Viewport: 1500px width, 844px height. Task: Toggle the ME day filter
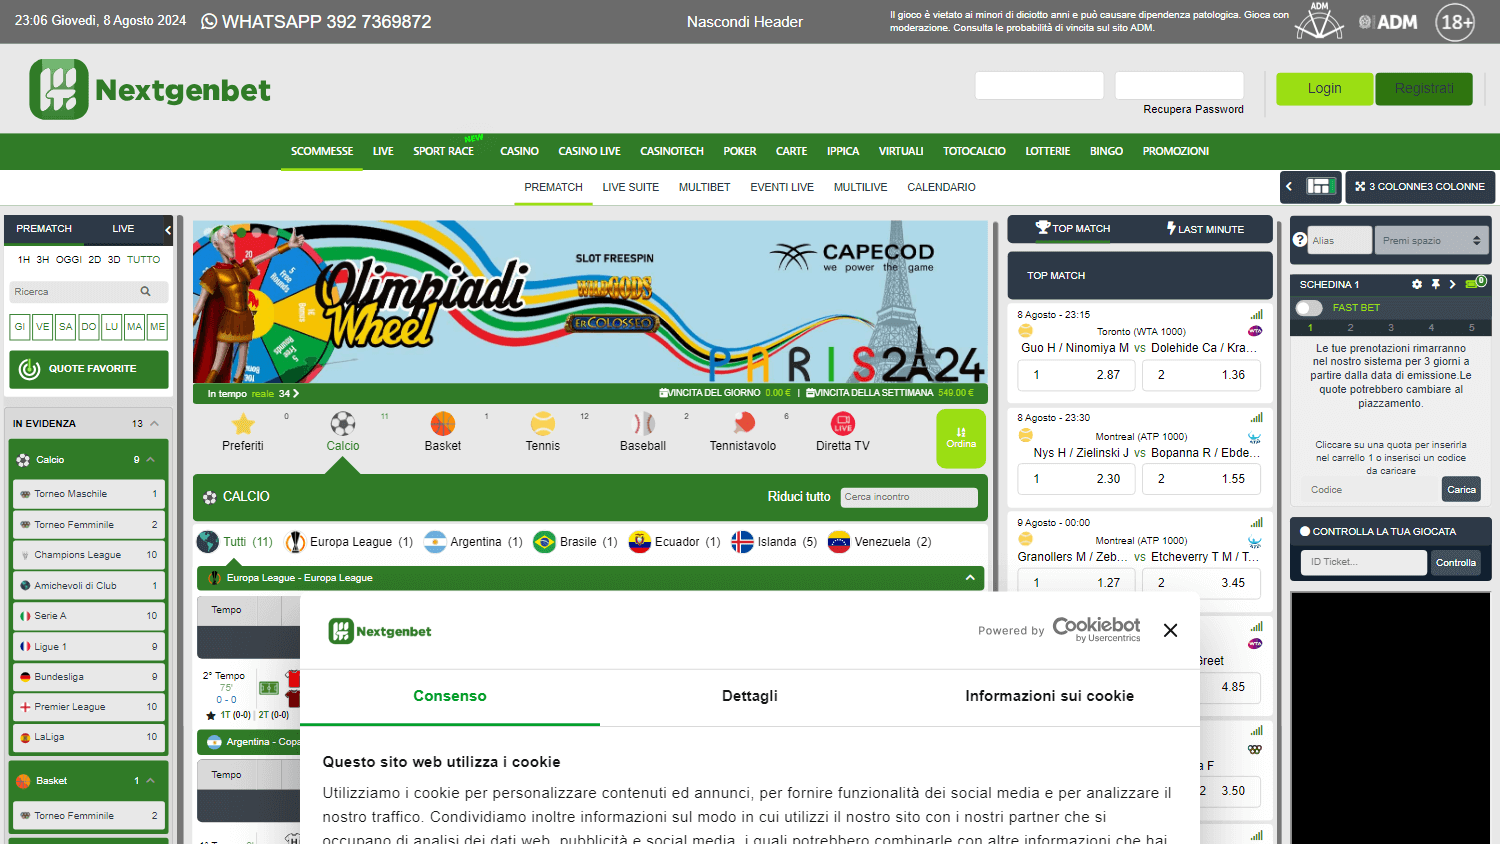click(x=157, y=326)
